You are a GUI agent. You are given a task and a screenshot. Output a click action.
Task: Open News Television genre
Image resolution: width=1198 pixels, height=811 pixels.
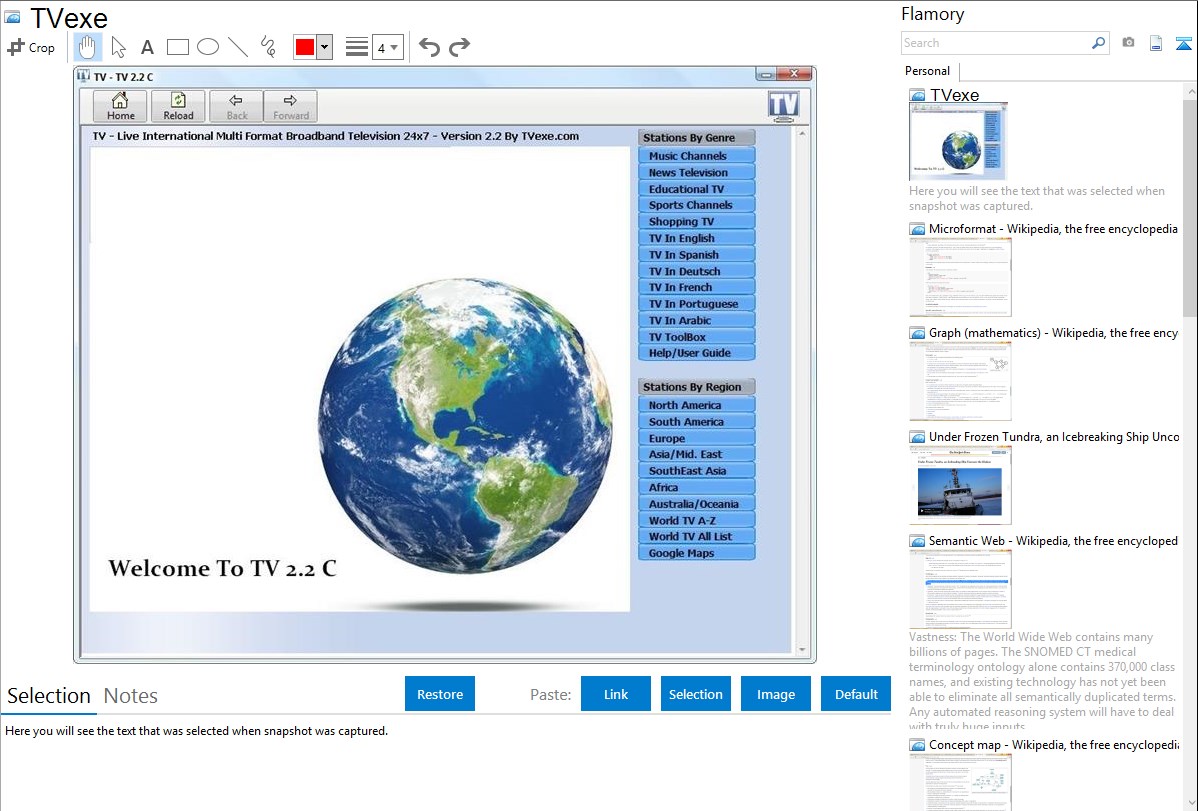pos(696,173)
